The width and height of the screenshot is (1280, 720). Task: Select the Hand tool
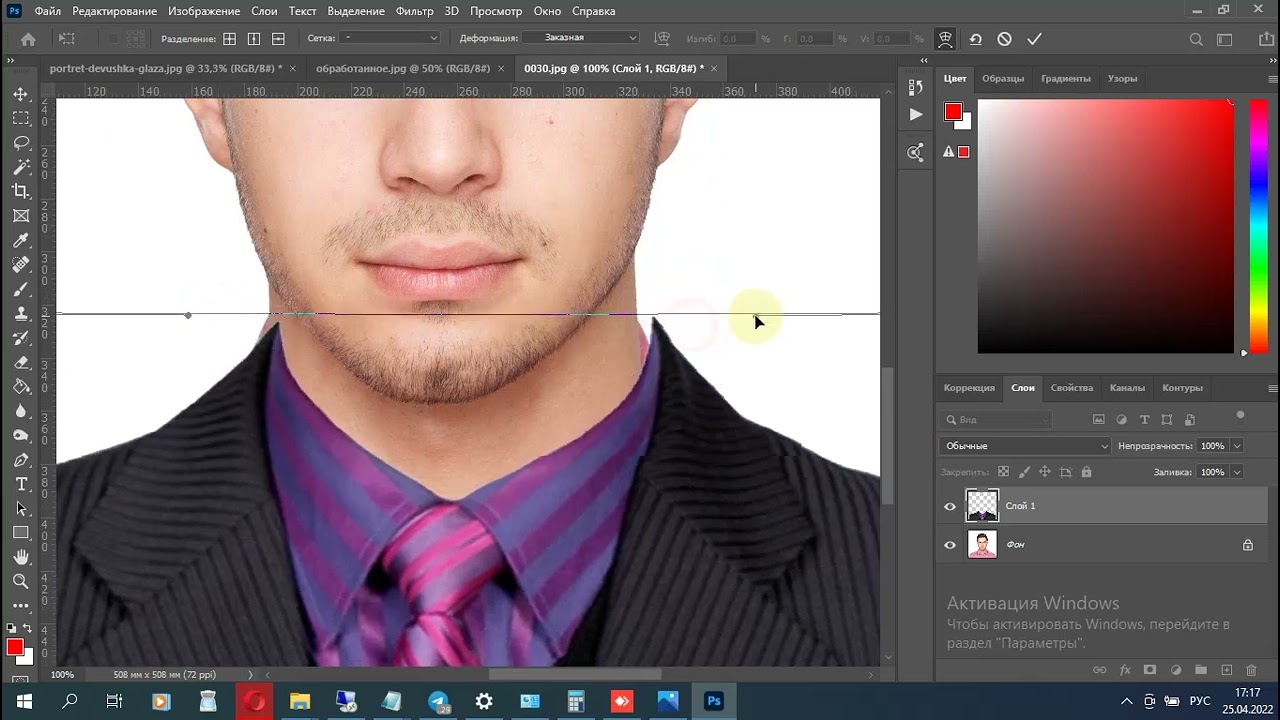tap(20, 557)
